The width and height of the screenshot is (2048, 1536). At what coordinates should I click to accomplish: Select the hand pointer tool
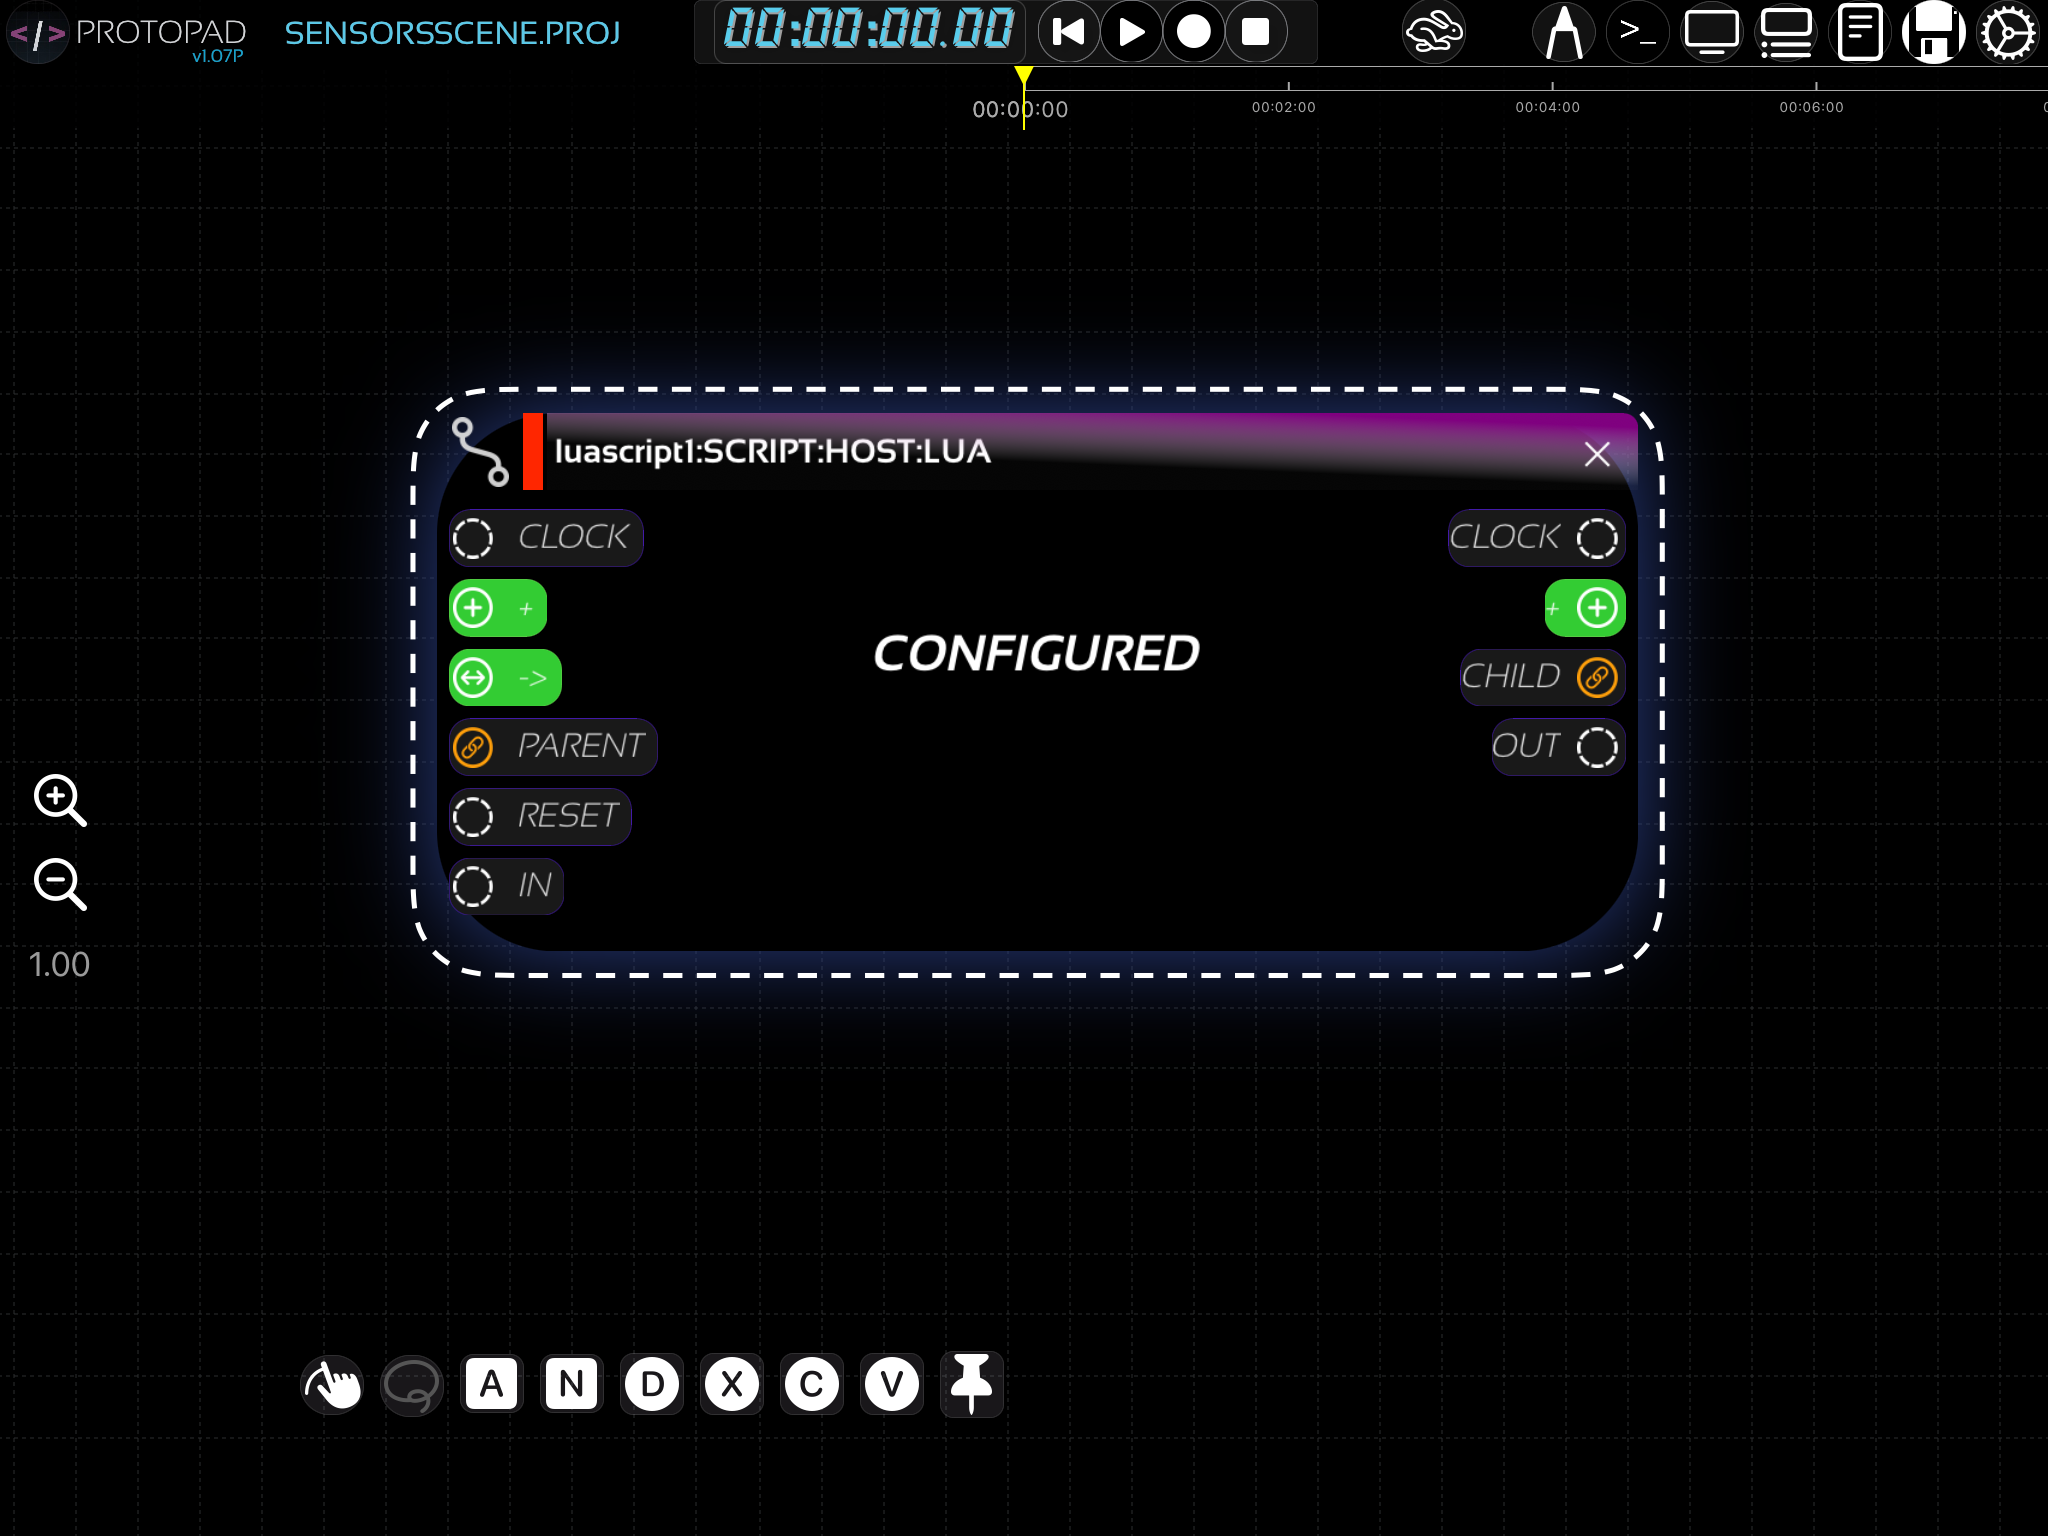pyautogui.click(x=332, y=1385)
